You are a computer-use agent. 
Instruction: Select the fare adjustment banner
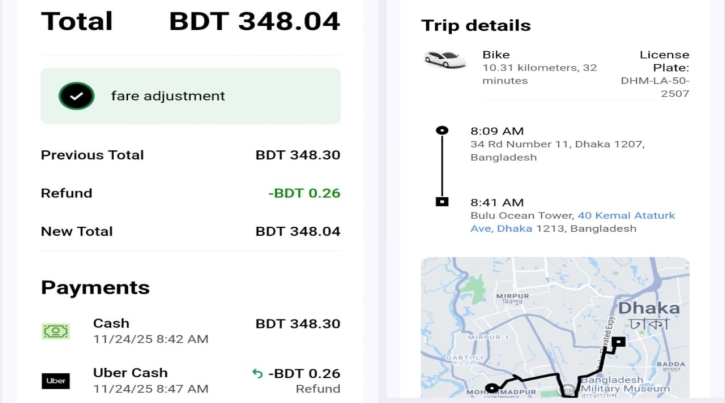190,96
